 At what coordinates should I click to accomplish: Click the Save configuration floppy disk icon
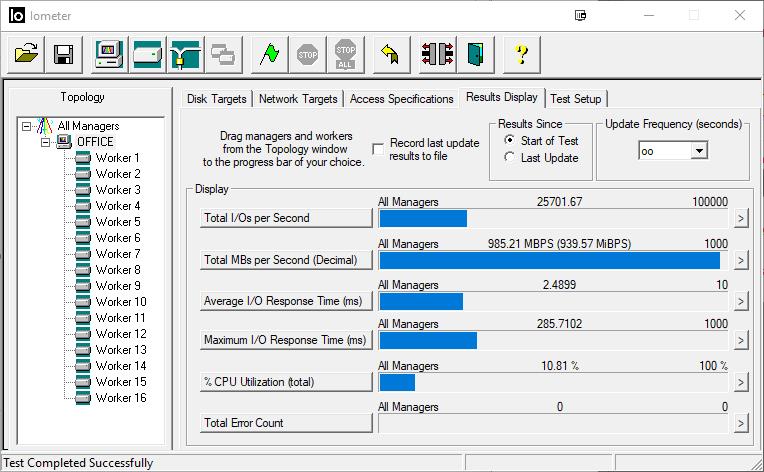pyautogui.click(x=64, y=54)
